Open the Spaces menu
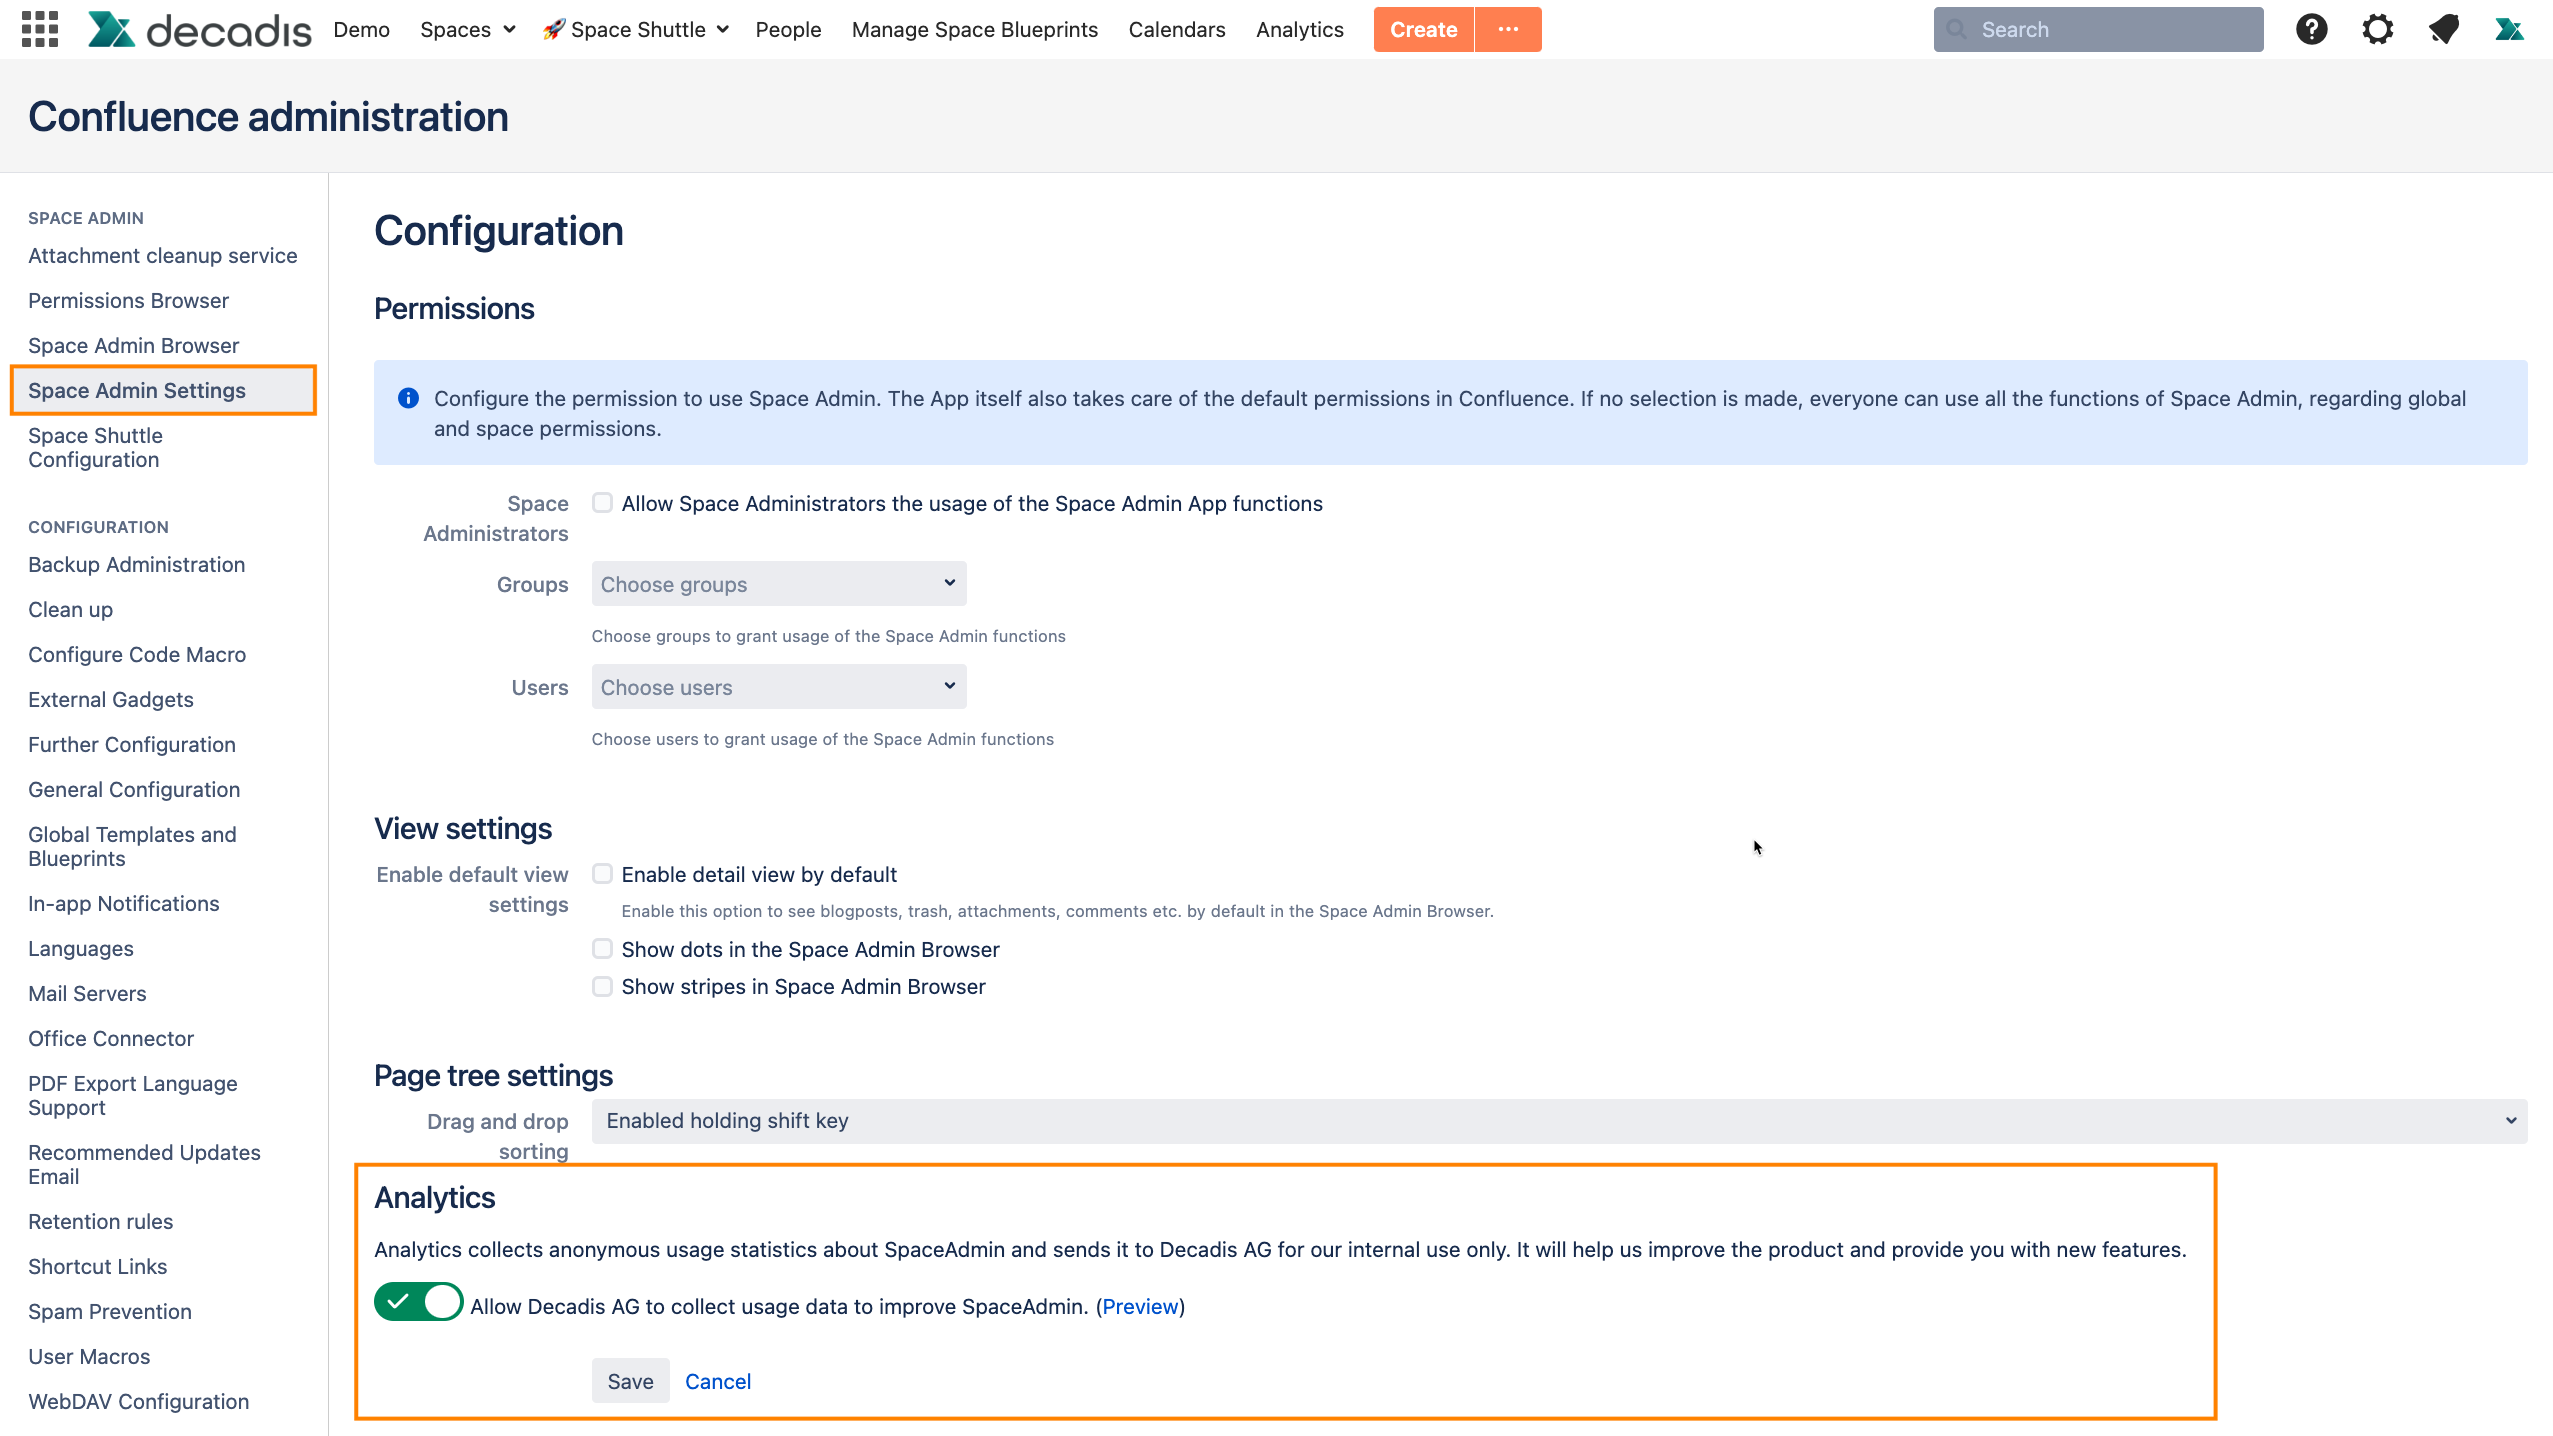 (x=467, y=30)
